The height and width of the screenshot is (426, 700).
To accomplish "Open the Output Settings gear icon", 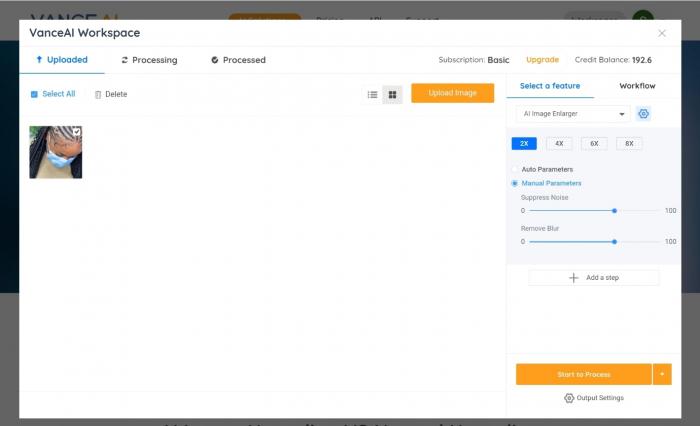I will [569, 398].
